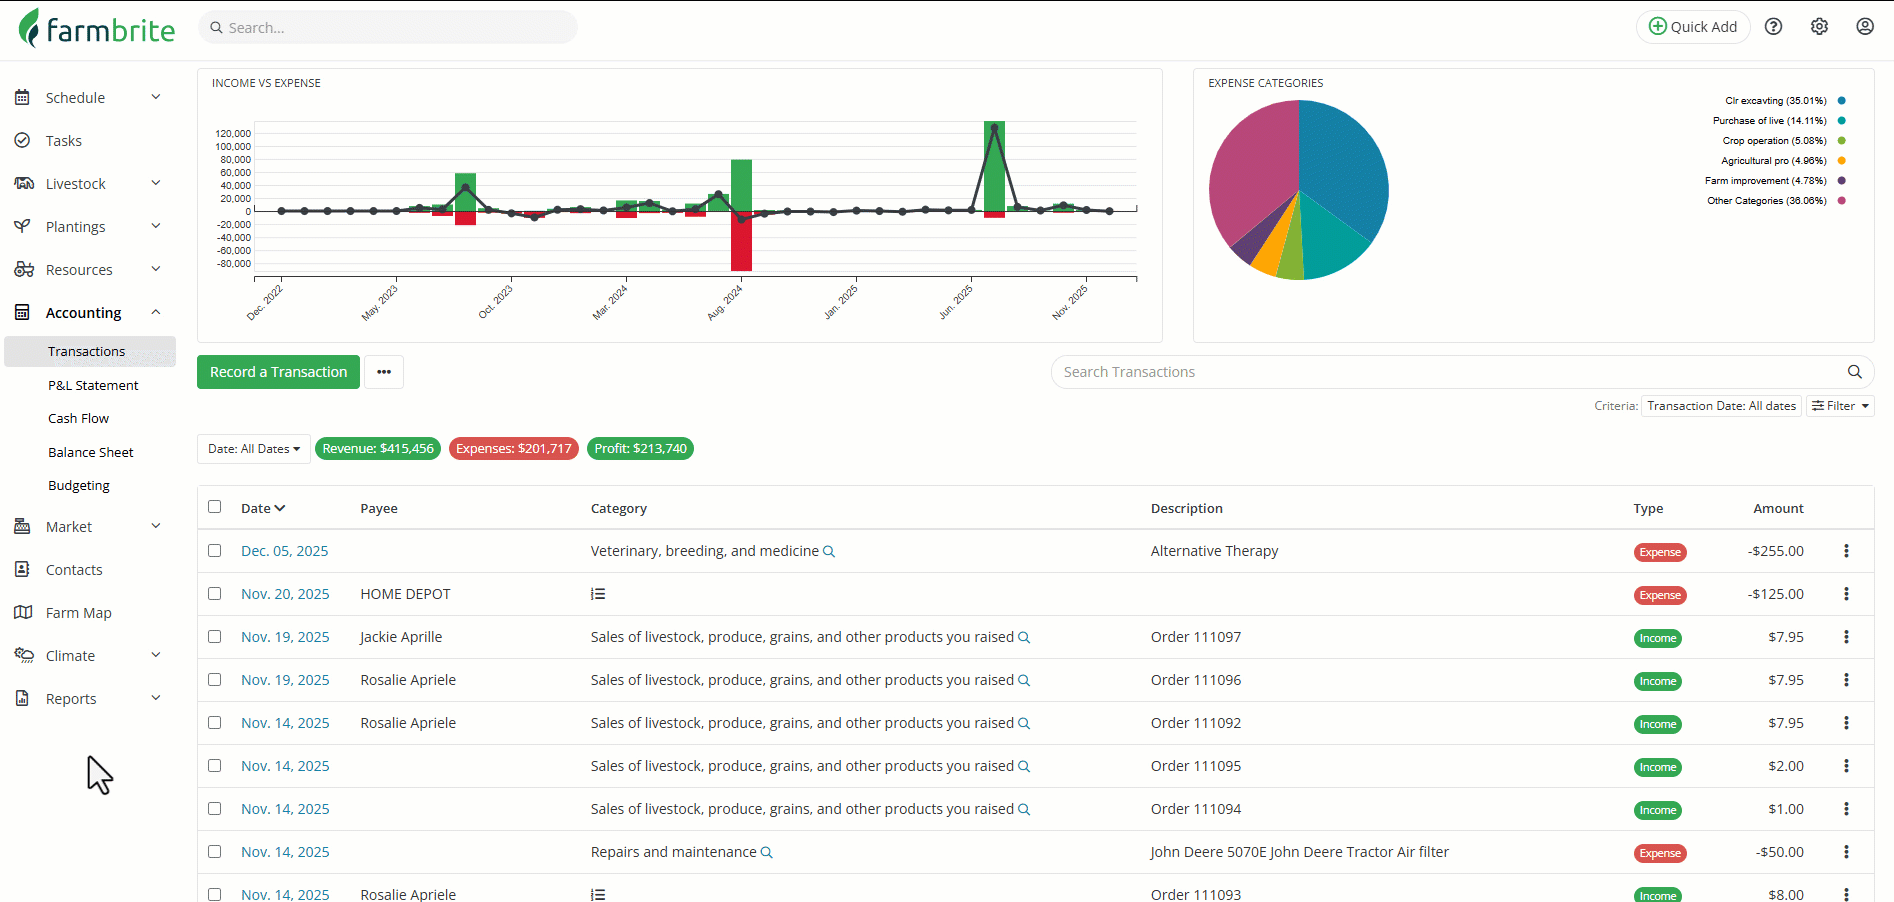Check the Dec. 05, 2025 transaction checkbox
The width and height of the screenshot is (1894, 902).
(x=214, y=551)
